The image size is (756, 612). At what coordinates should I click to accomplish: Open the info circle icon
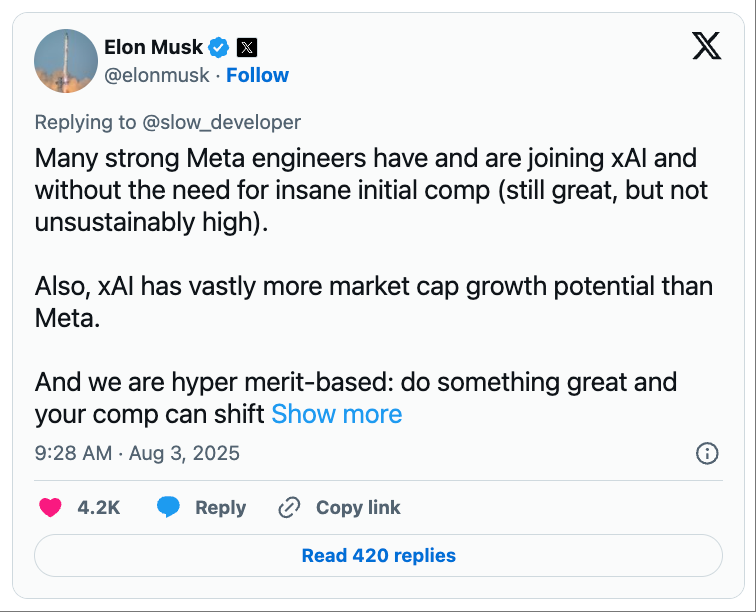pyautogui.click(x=706, y=453)
